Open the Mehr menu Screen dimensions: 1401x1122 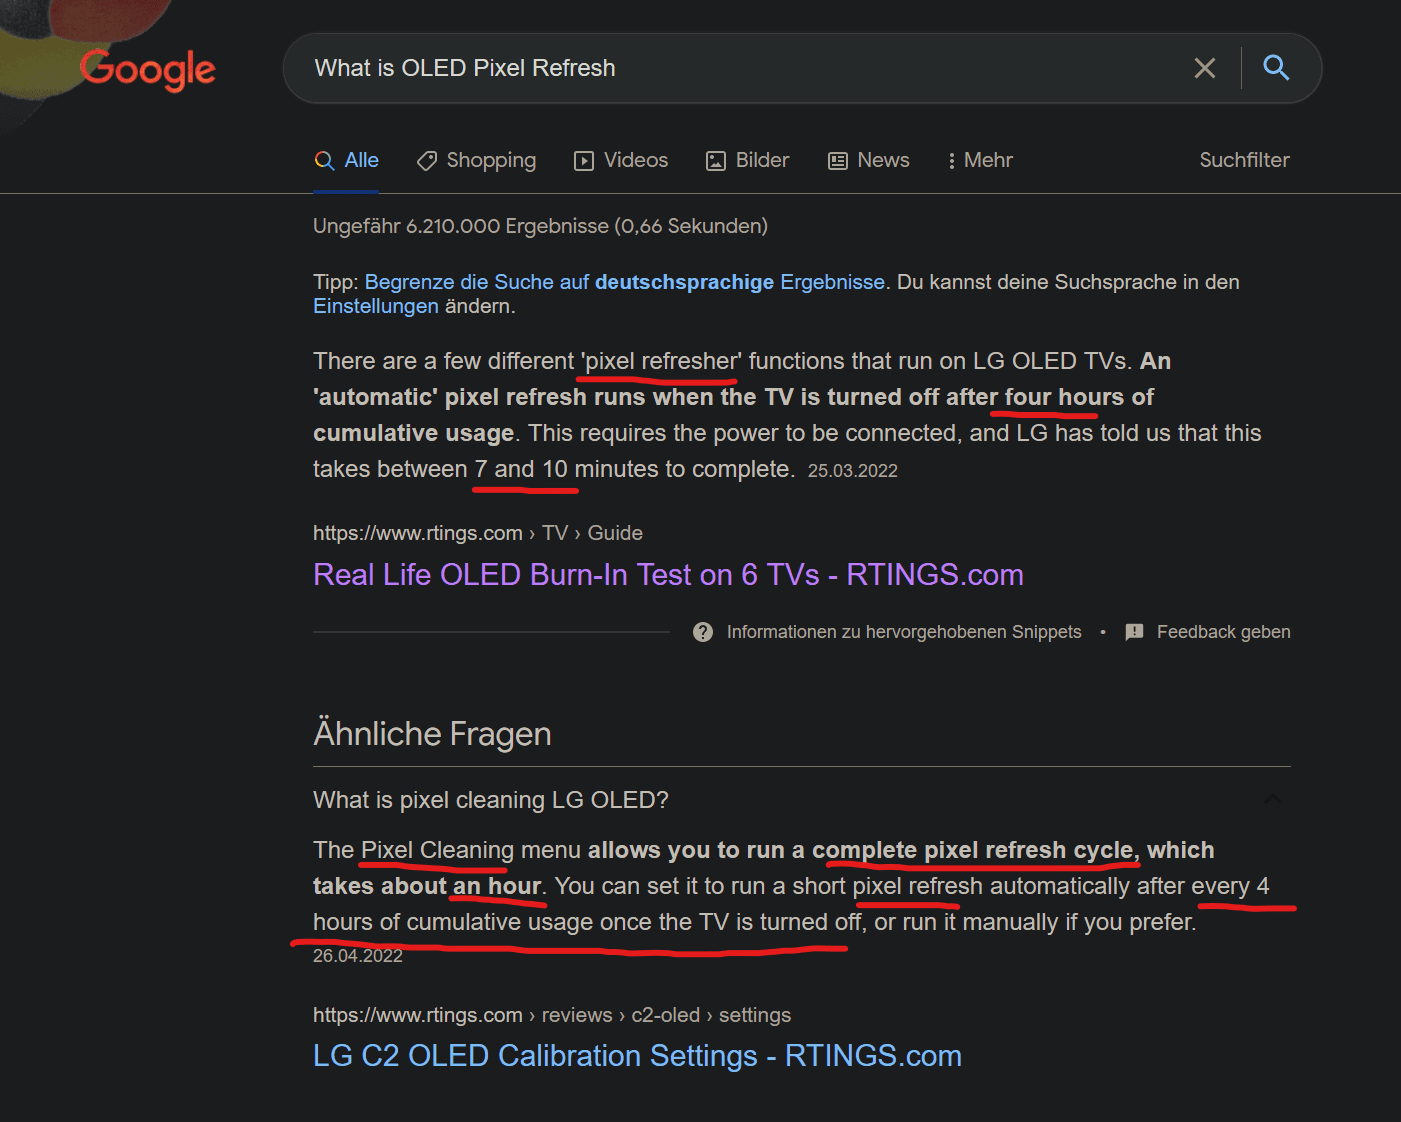click(x=980, y=160)
